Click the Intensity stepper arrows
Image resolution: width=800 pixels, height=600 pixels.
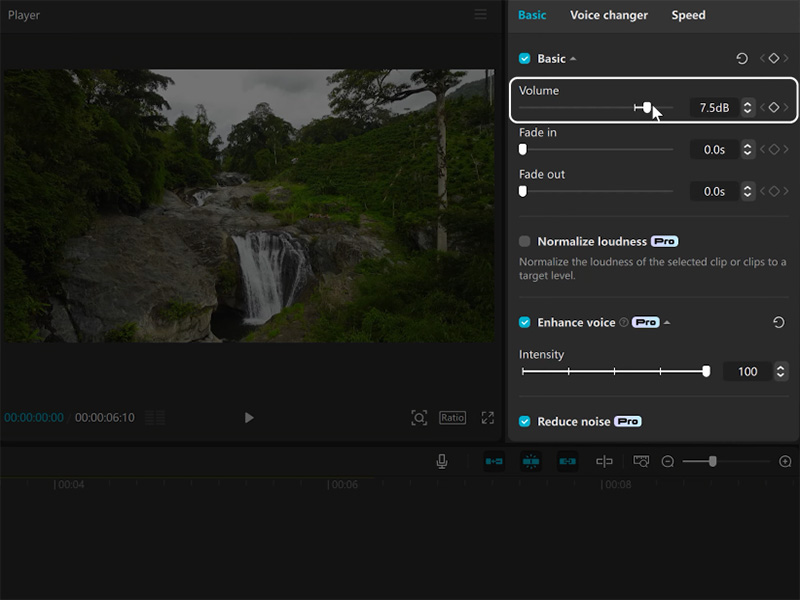(781, 371)
